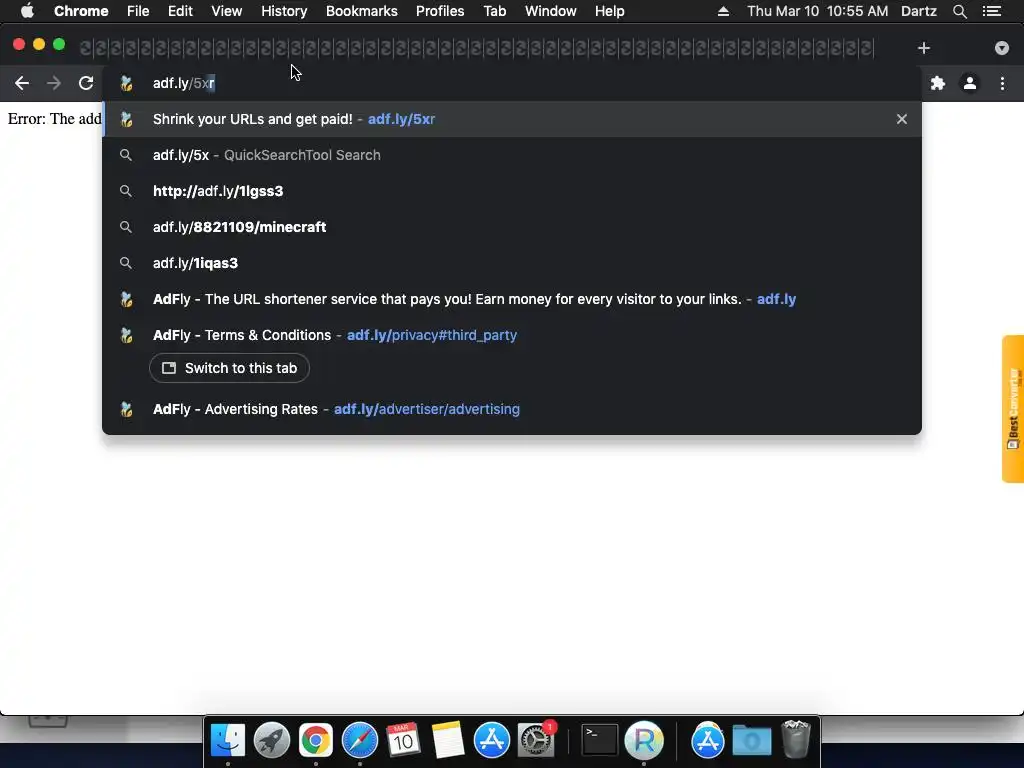Open the Best Converter side tab
1024x768 pixels.
(1013, 409)
